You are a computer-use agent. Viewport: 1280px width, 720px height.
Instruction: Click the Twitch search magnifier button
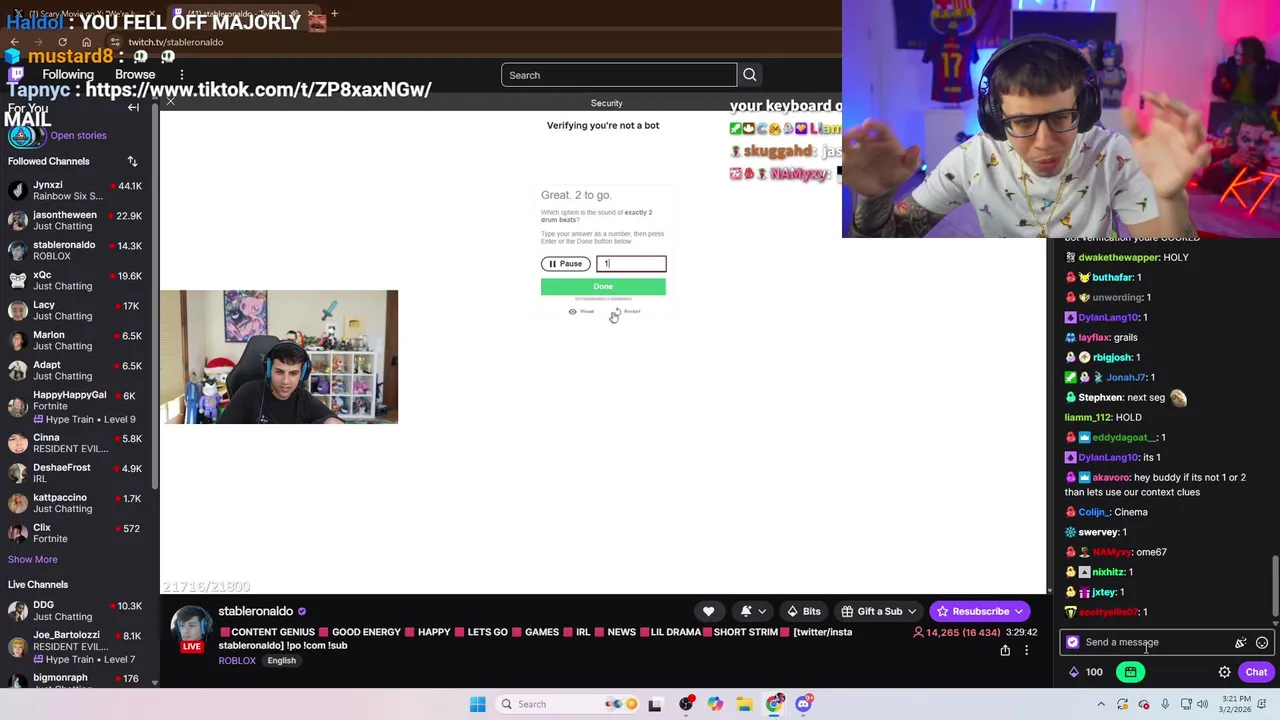pos(749,75)
